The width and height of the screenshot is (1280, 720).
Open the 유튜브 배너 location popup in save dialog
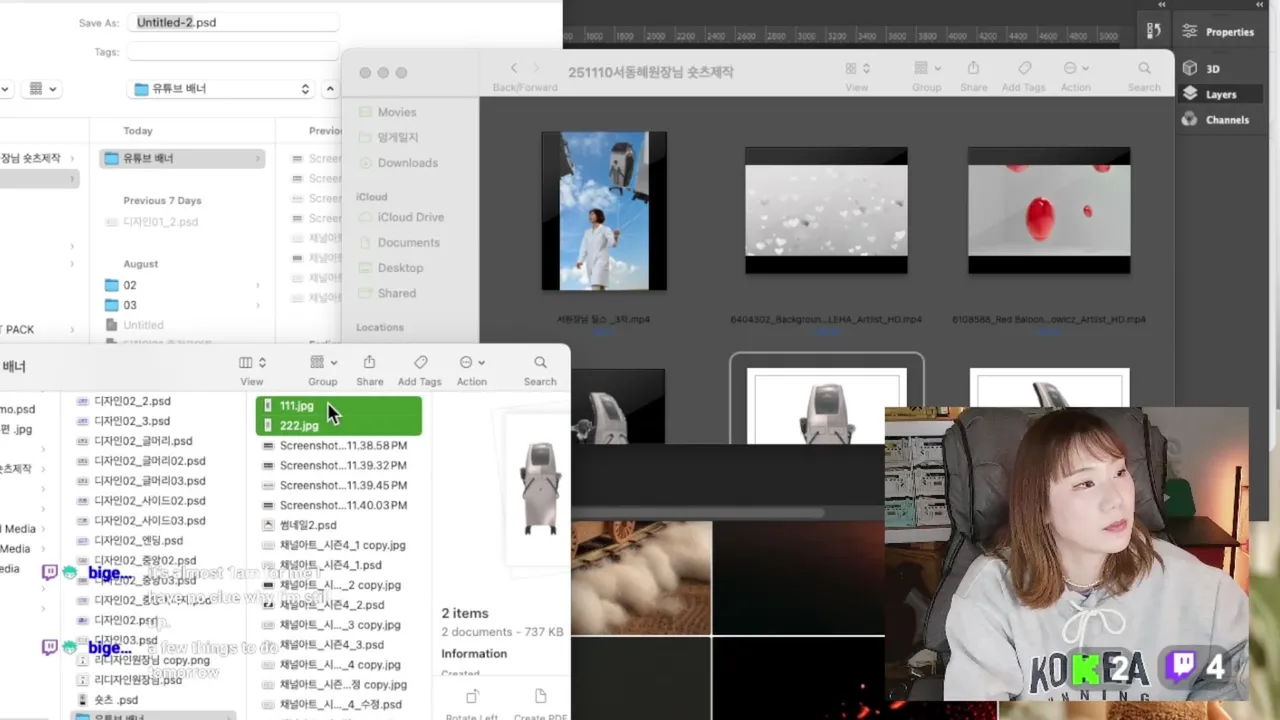coord(221,89)
